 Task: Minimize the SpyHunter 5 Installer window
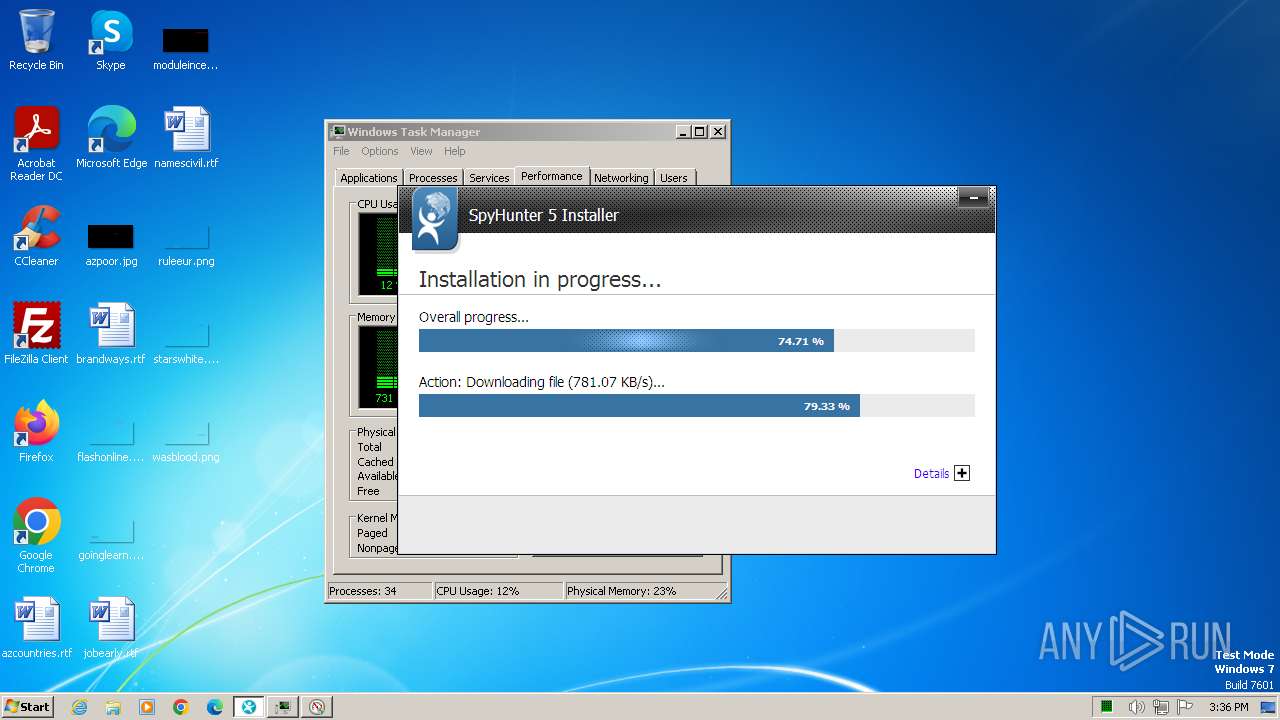[973, 198]
